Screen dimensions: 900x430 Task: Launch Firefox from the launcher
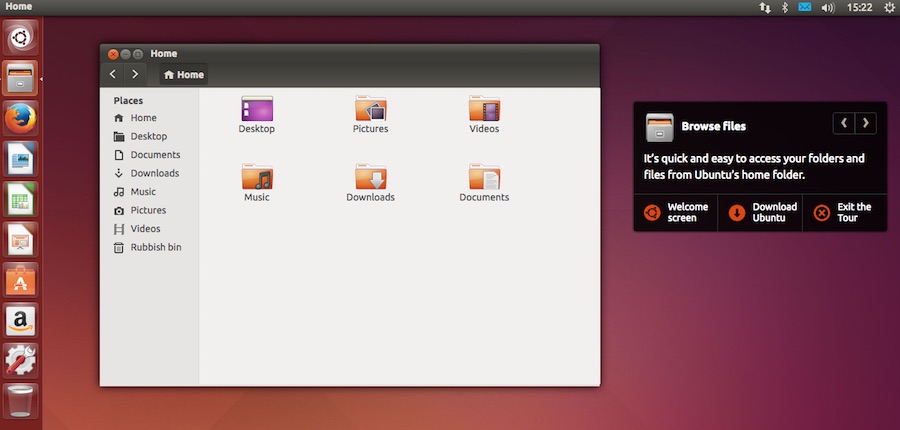[x=20, y=119]
